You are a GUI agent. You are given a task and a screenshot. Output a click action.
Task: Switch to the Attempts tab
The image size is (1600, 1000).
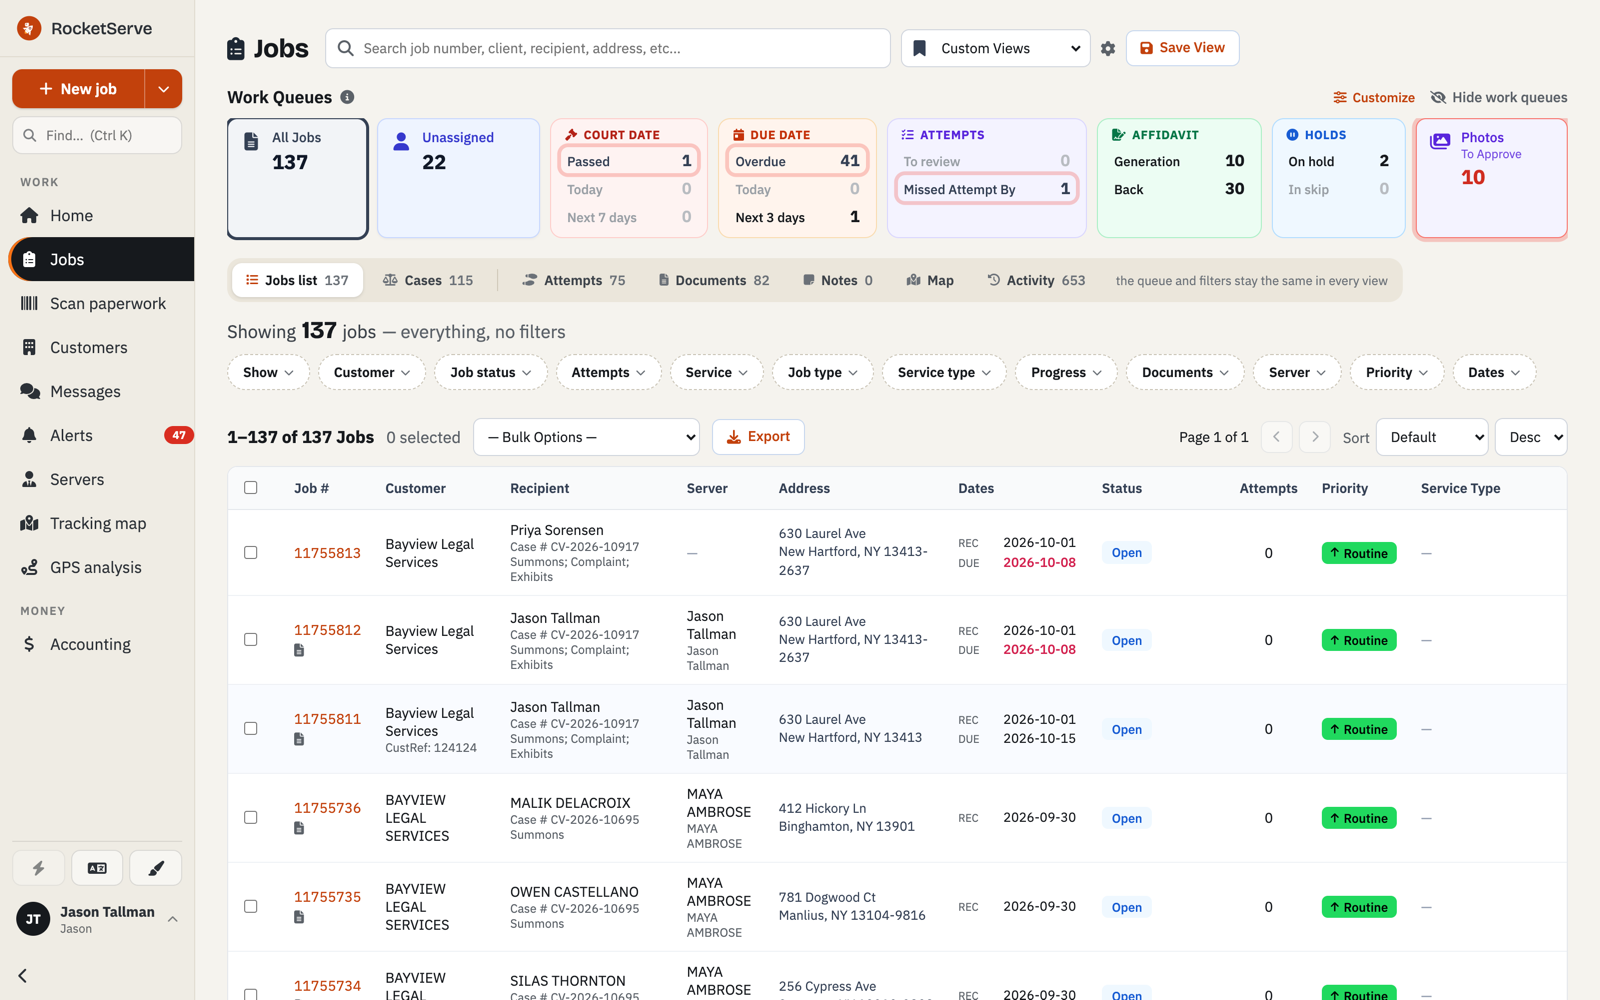[574, 280]
